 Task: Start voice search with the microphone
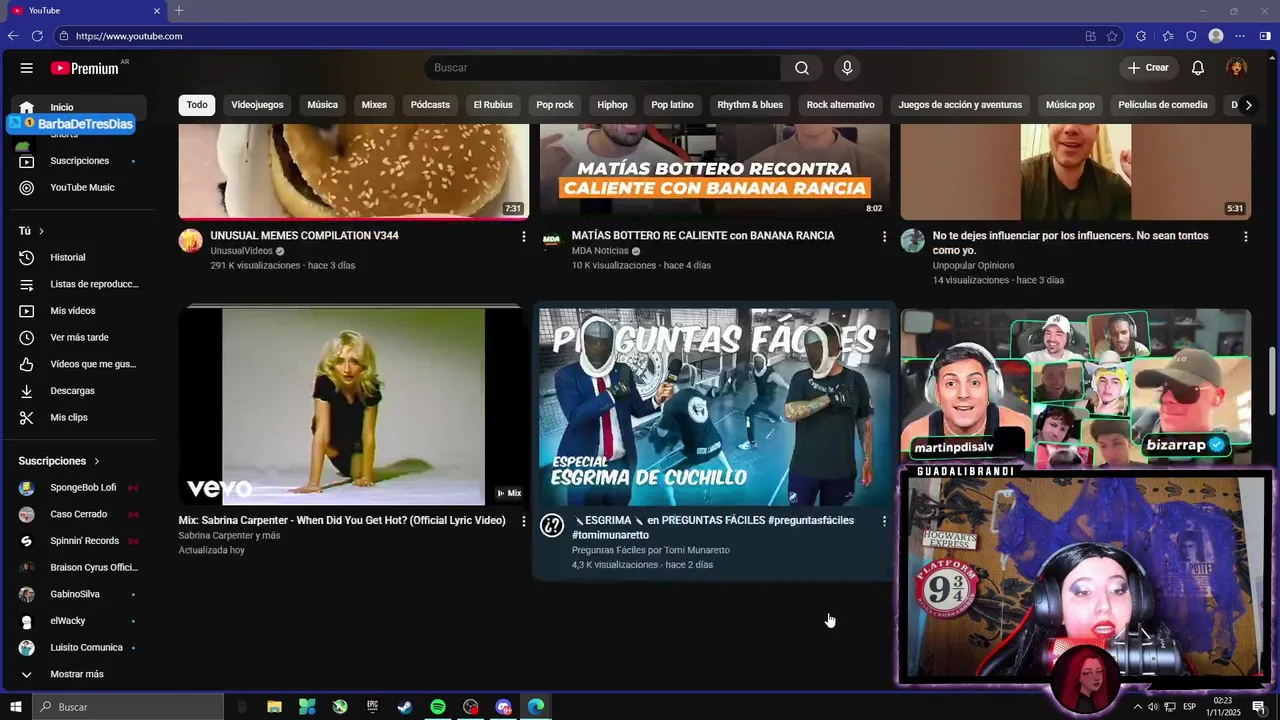[847, 68]
